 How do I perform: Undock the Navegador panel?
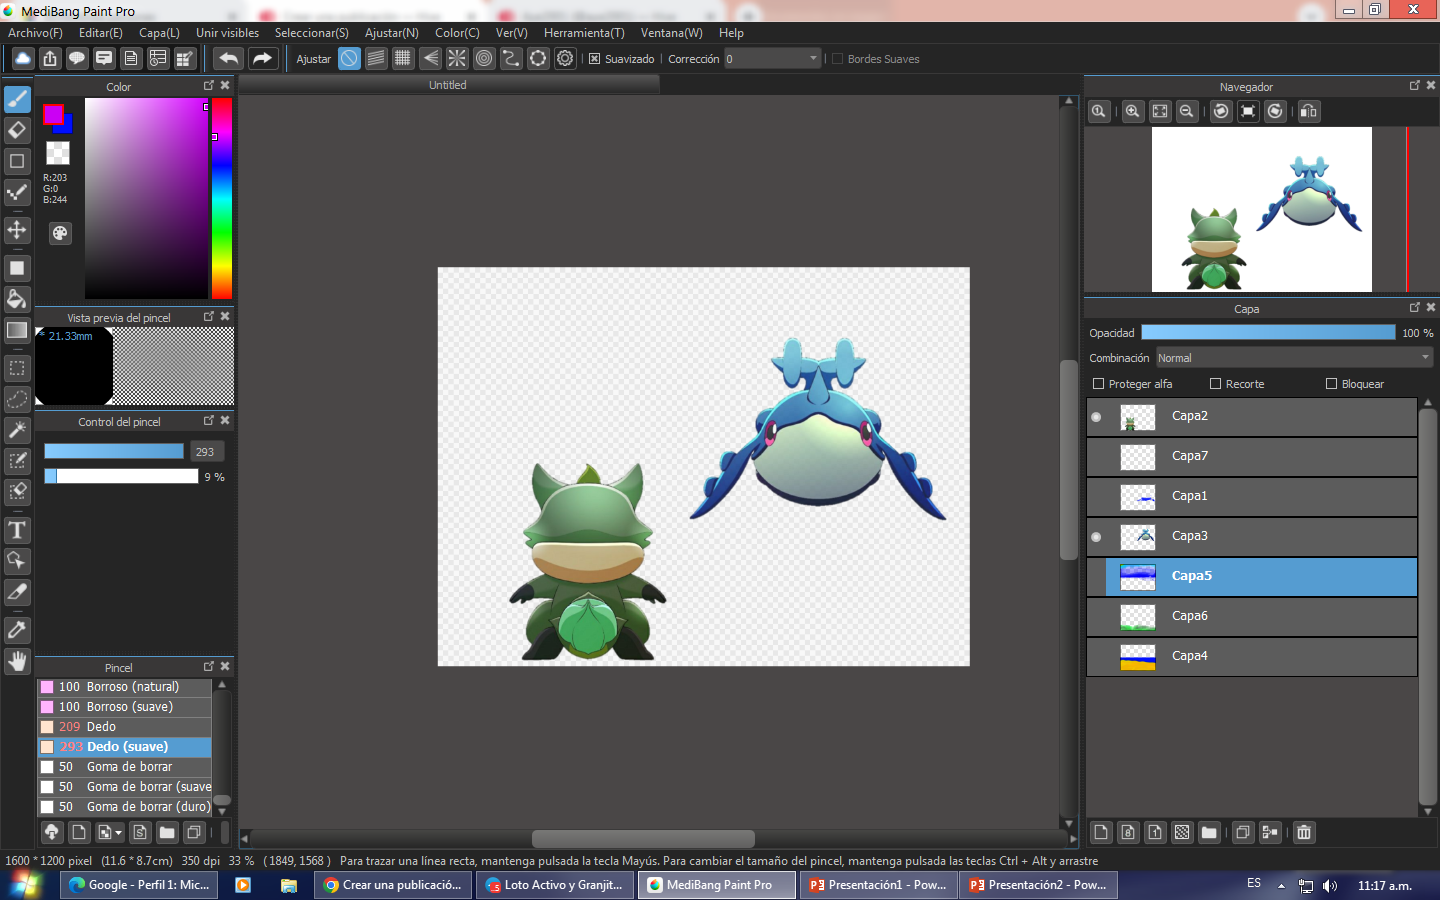1415,86
